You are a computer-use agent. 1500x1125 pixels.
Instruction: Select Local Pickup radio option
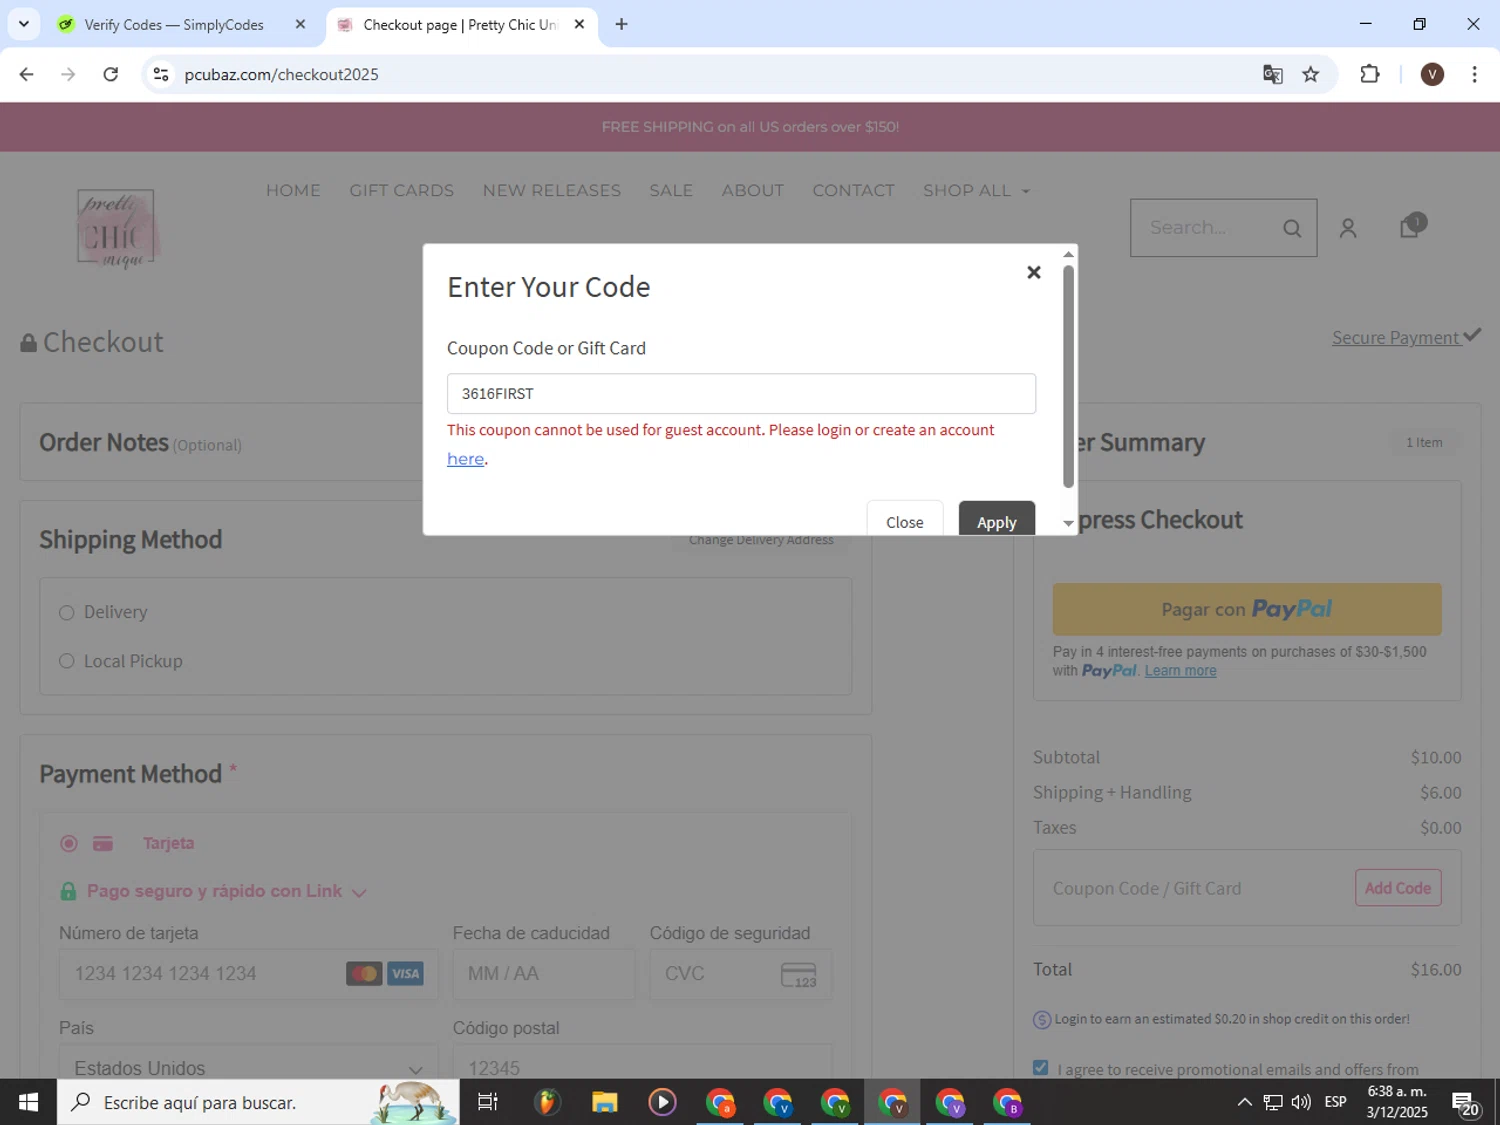click(x=67, y=661)
